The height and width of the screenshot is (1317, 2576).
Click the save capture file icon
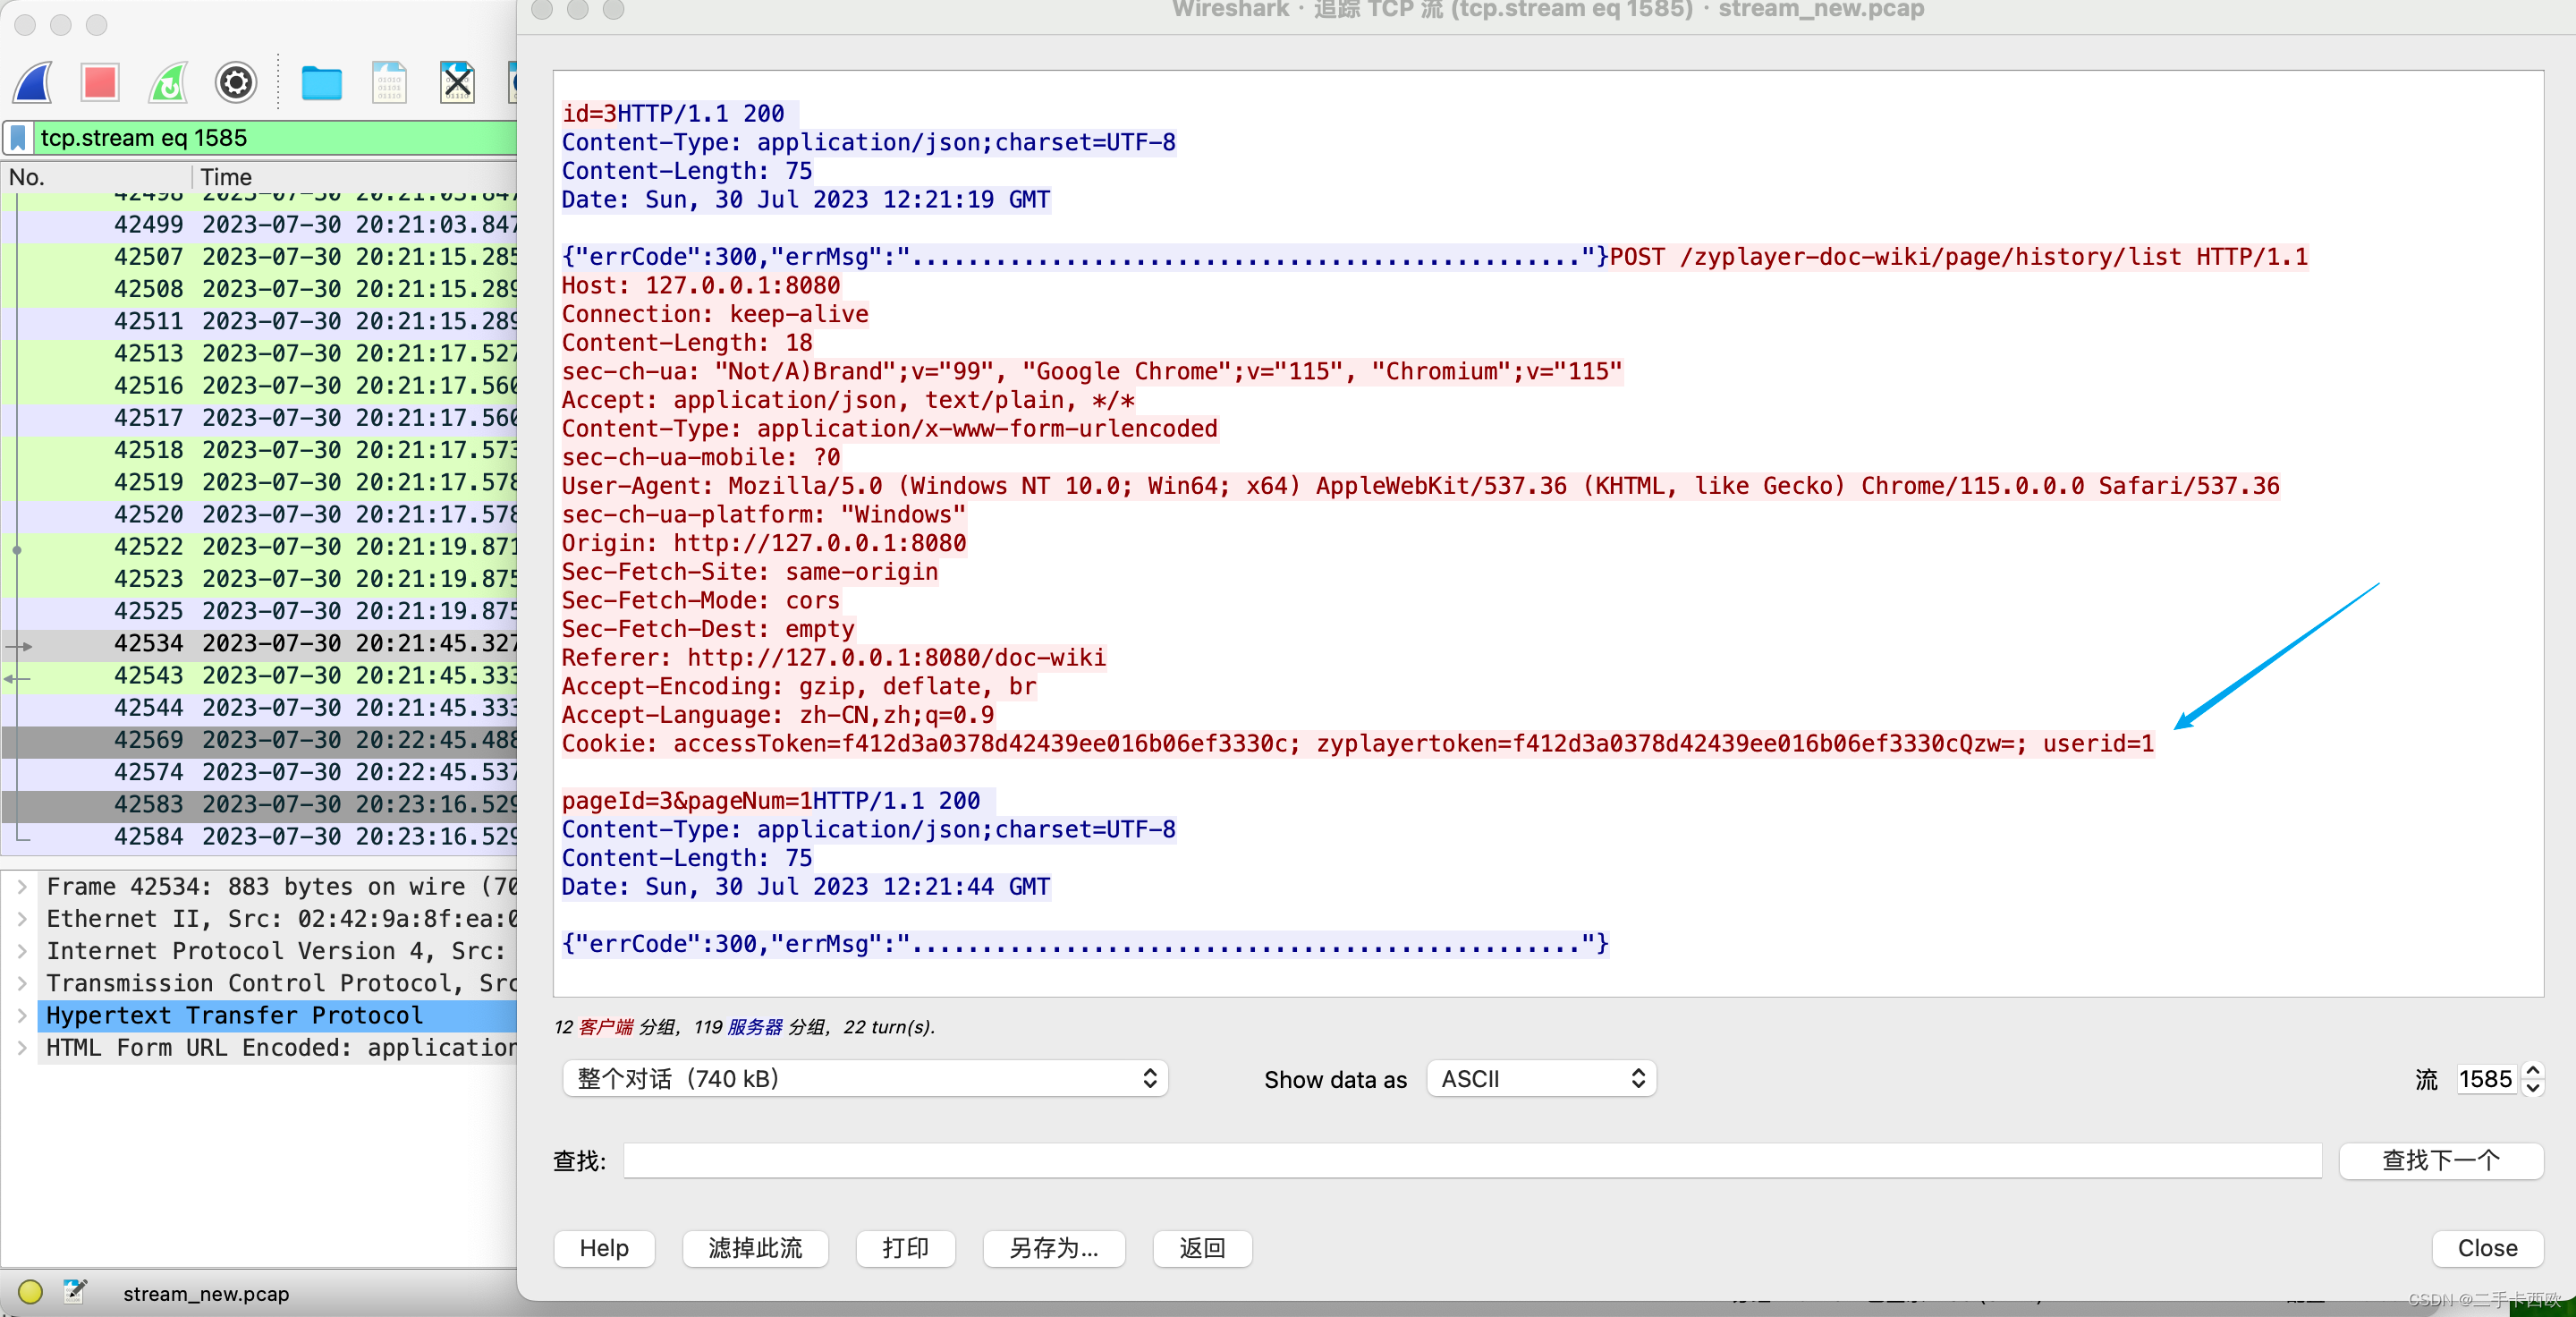[389, 83]
